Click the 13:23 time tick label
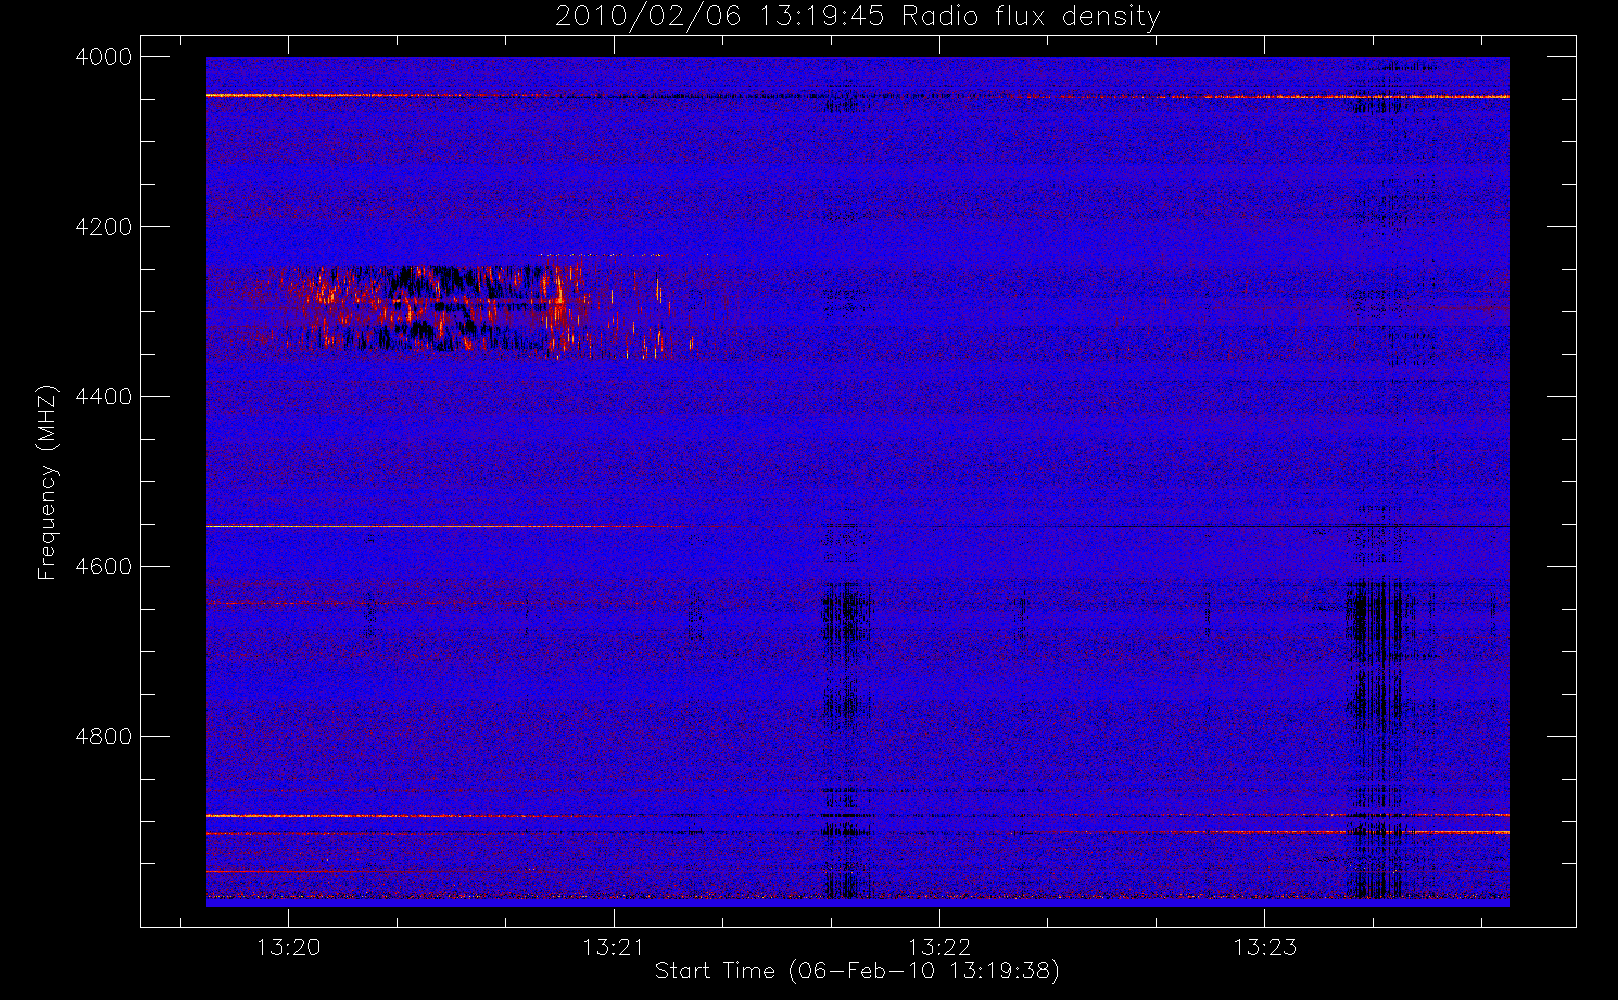This screenshot has width=1618, height=1000. (x=1264, y=947)
